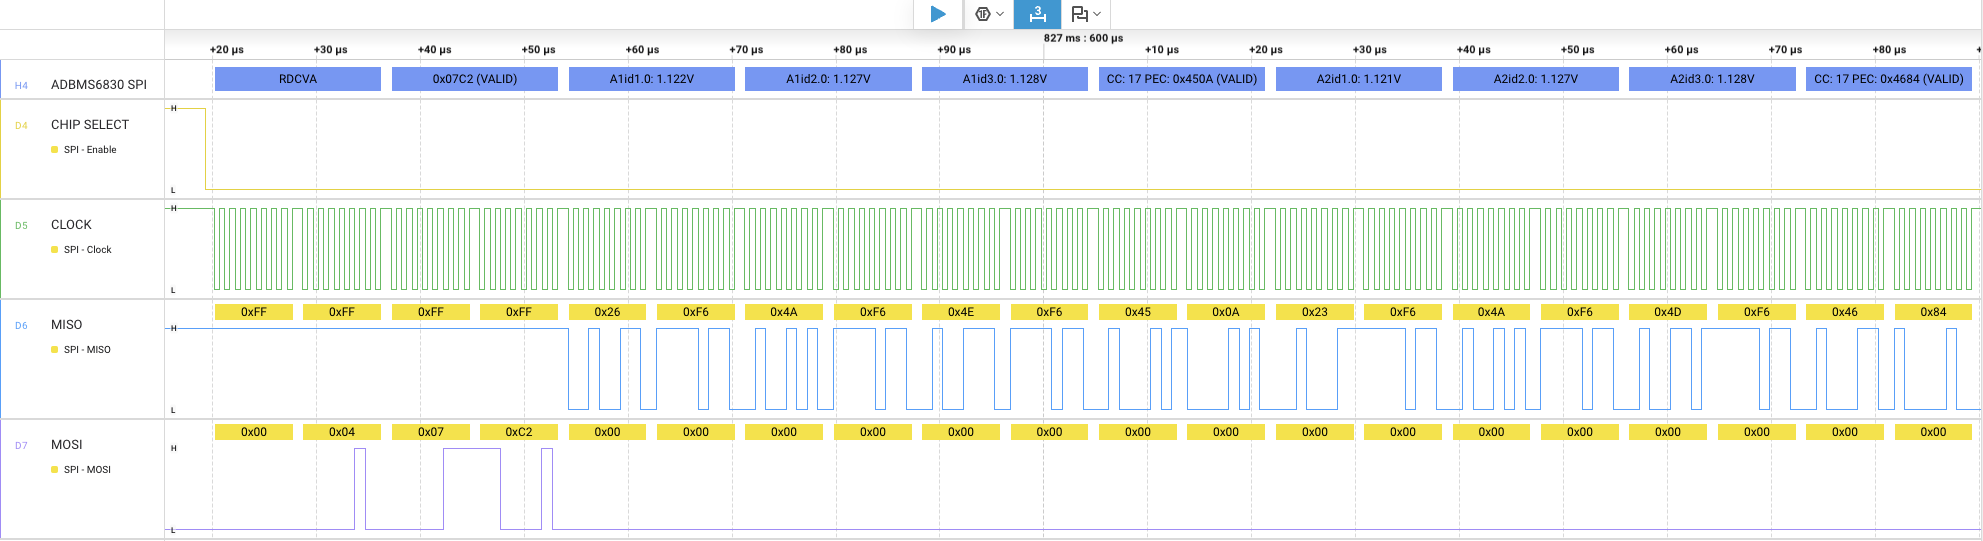The width and height of the screenshot is (1983, 541).
Task: Select the A1id3.0: 1.128V result bubble
Action: coord(1005,79)
